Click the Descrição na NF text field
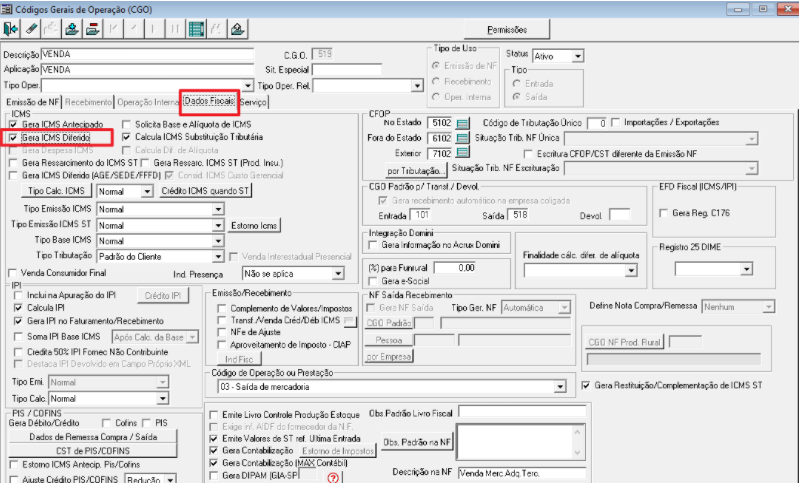Viewport: 801px width, 485px height. click(x=522, y=473)
